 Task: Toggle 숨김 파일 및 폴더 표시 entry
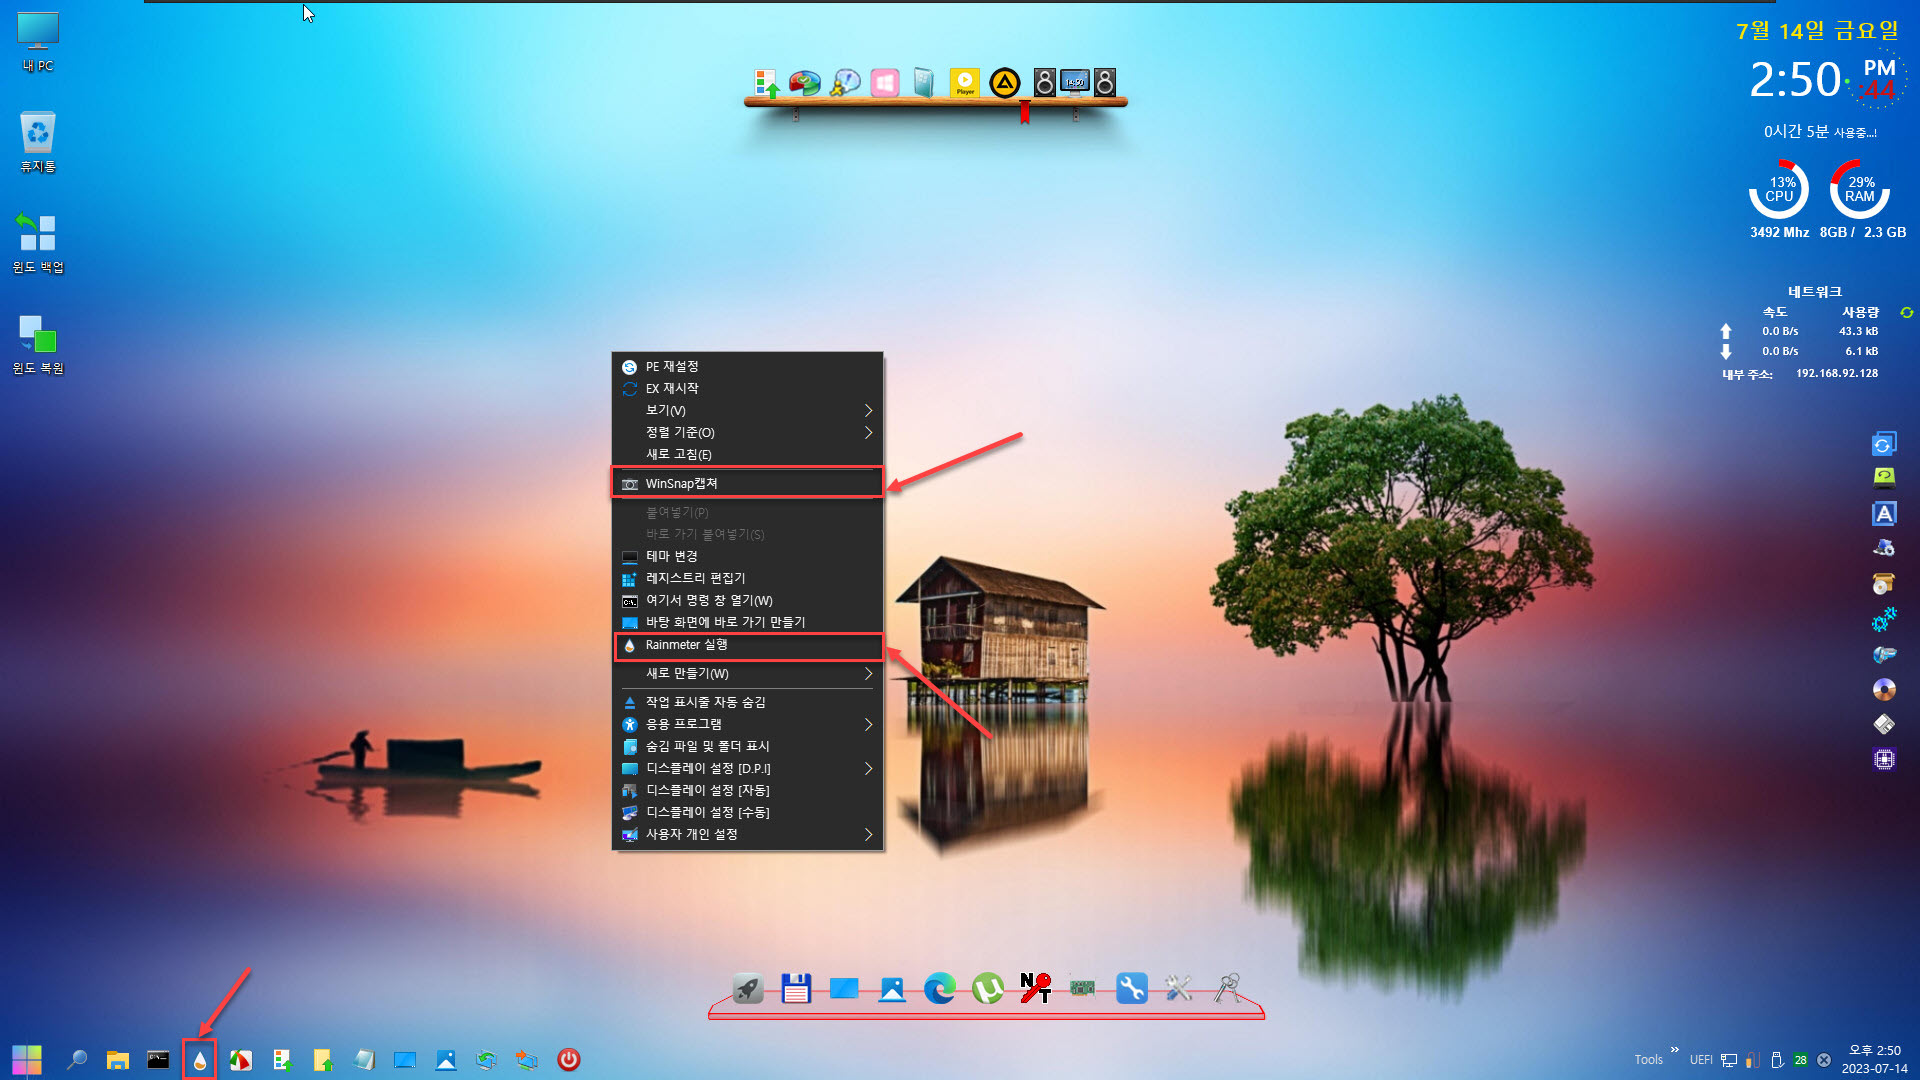tap(747, 747)
